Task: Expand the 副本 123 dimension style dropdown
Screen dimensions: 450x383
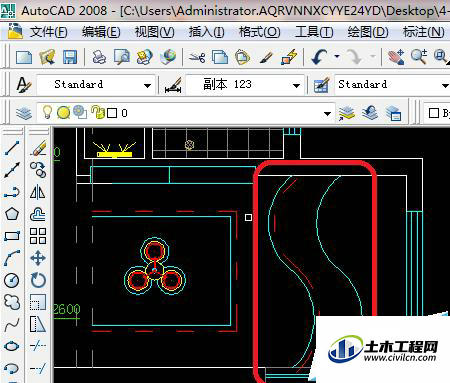Action: tap(296, 85)
